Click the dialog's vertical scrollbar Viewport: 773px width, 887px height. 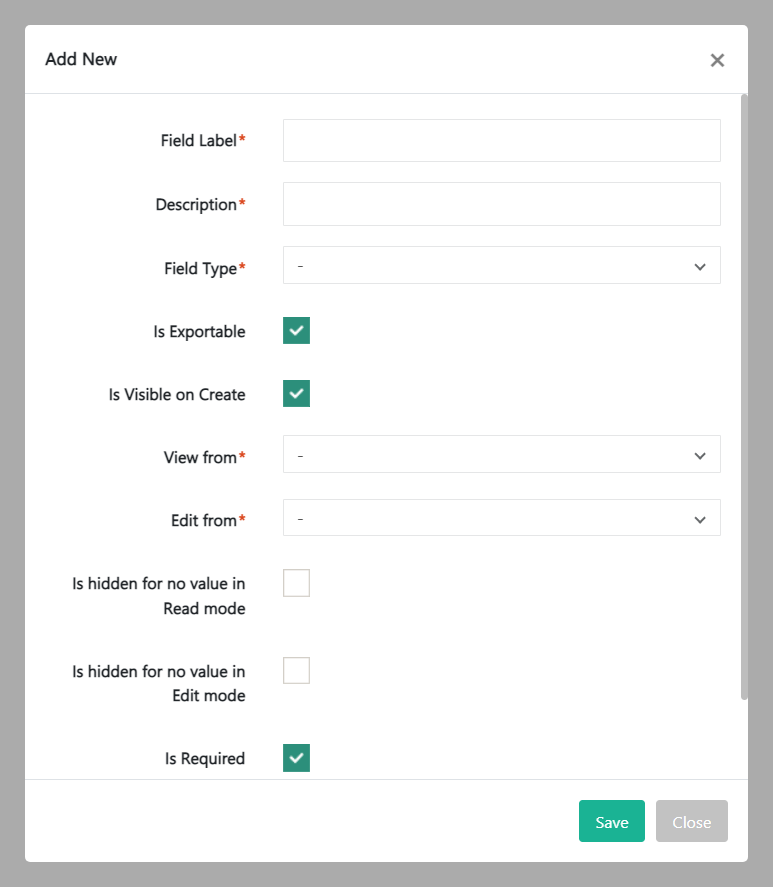pyautogui.click(x=744, y=400)
